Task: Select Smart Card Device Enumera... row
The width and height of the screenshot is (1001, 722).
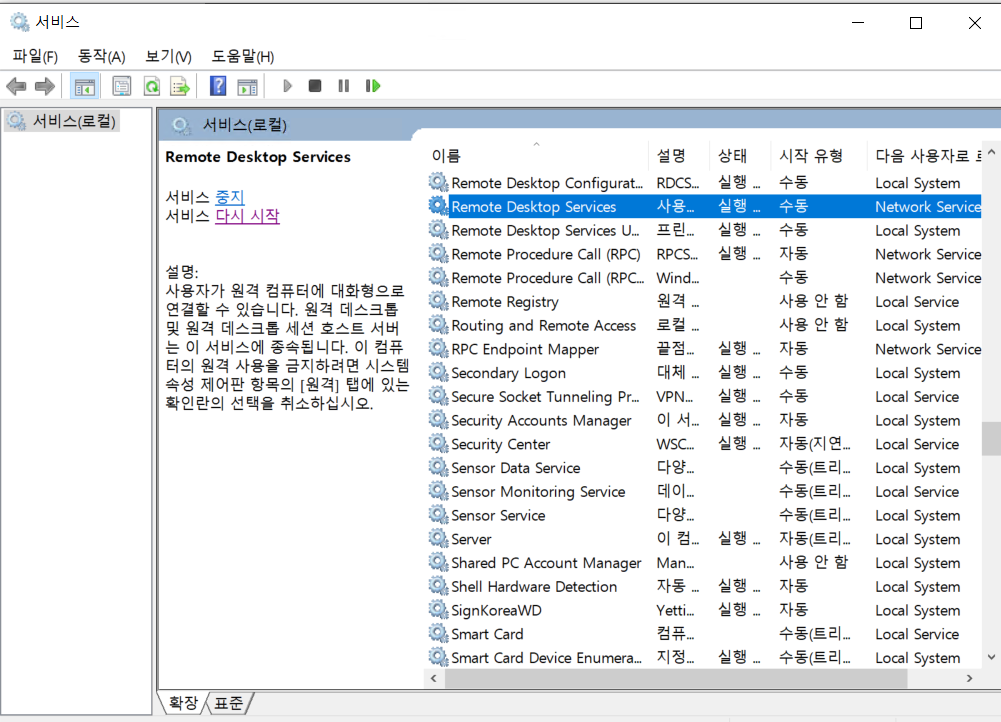Action: point(704,658)
